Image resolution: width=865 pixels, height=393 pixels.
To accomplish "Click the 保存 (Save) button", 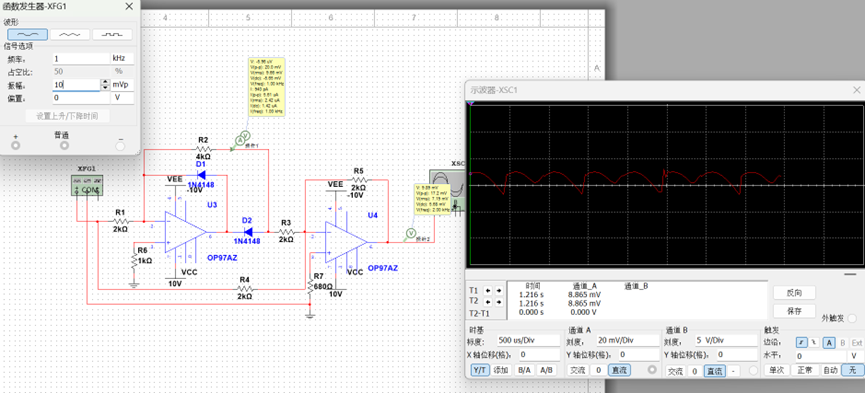I will point(794,311).
